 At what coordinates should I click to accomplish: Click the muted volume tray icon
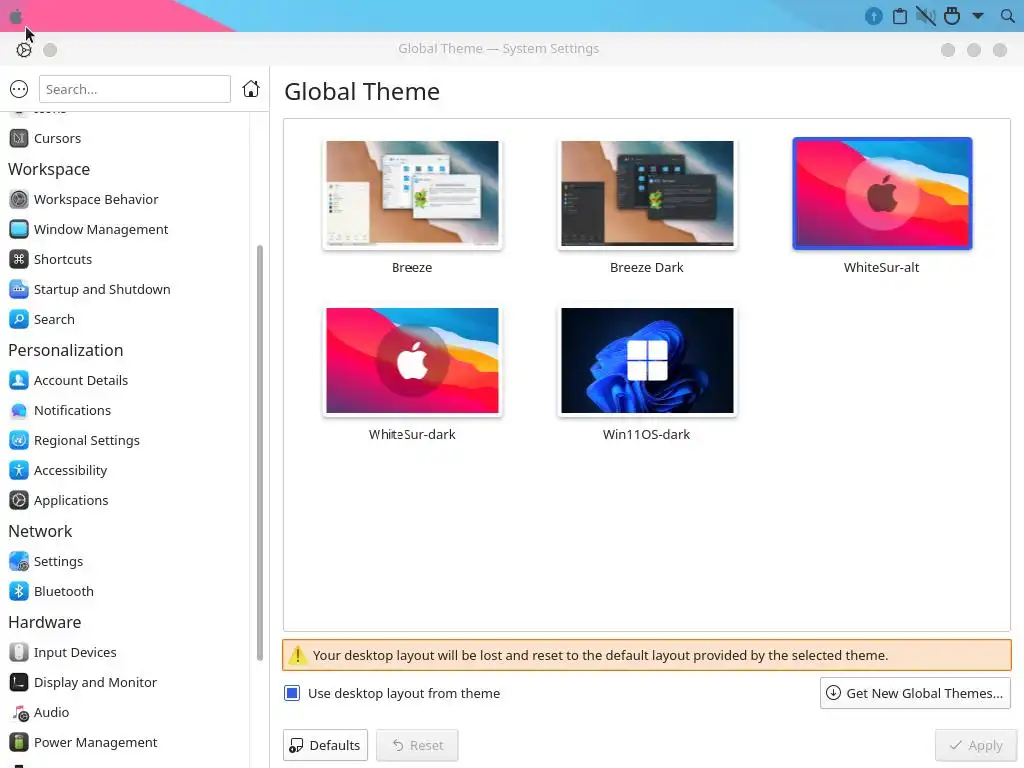point(926,16)
